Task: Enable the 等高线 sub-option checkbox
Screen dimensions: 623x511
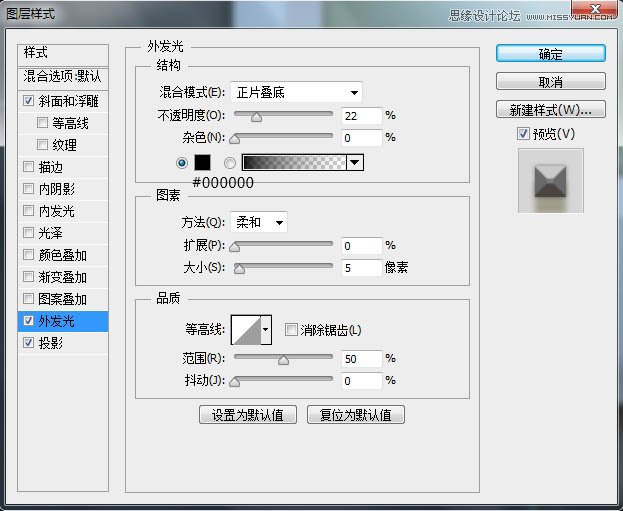Action: click(42, 122)
